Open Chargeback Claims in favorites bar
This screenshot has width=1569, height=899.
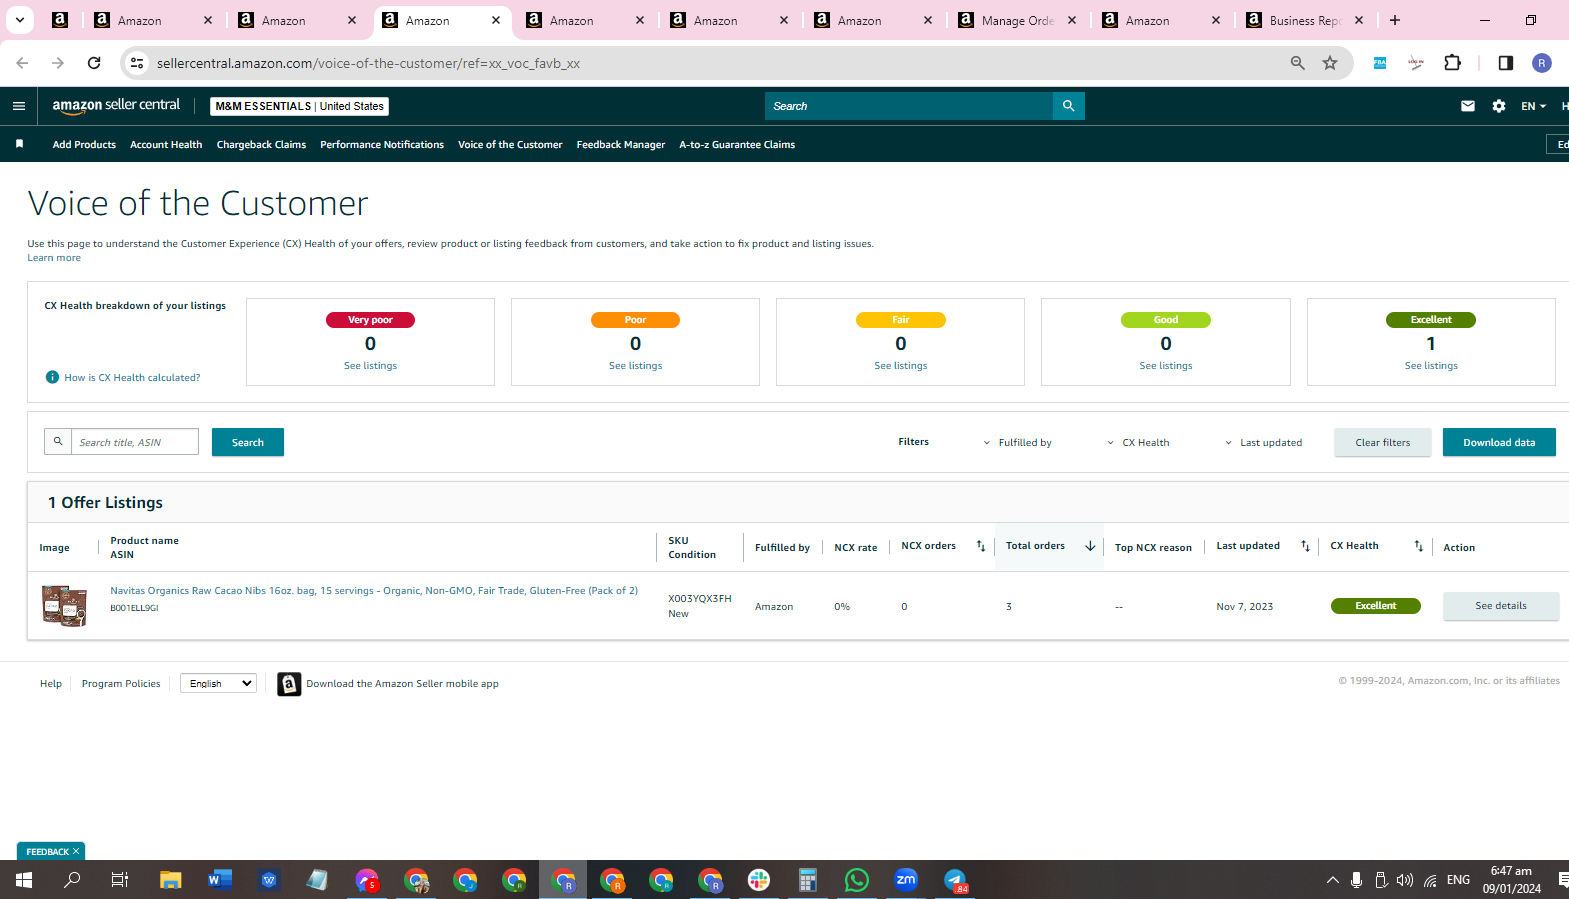tap(261, 144)
